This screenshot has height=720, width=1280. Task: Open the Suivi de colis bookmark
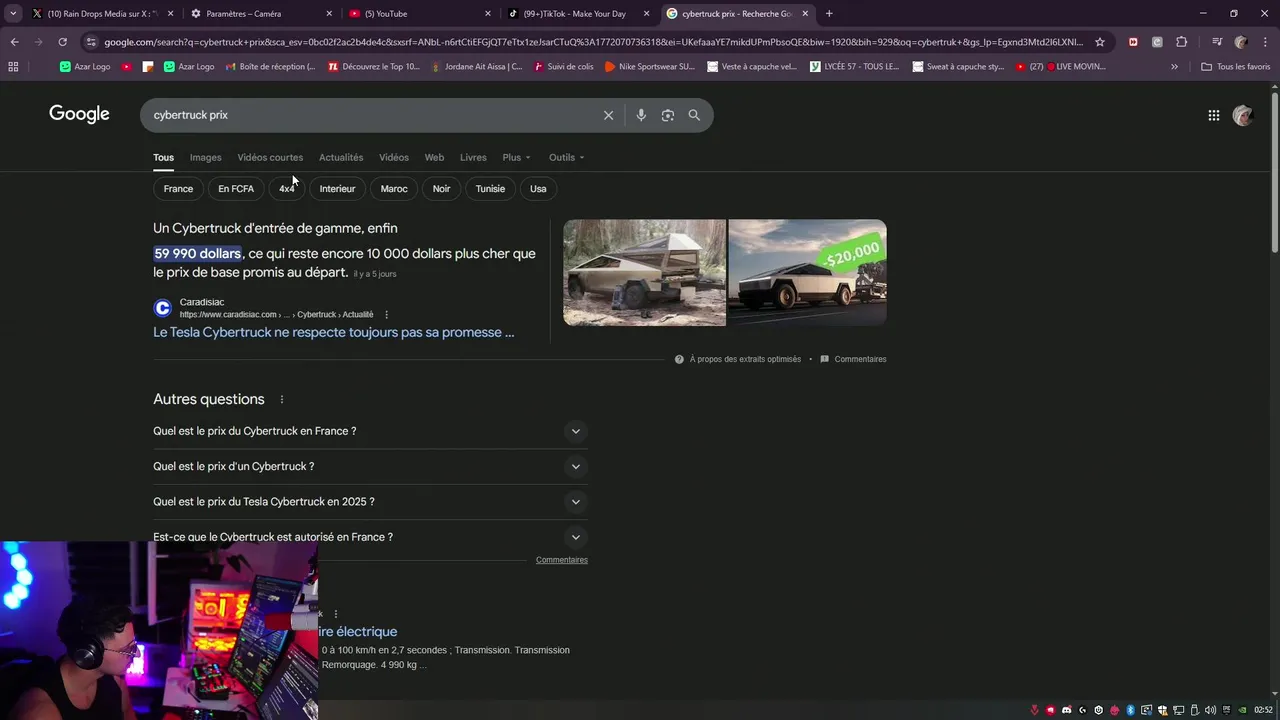coord(563,67)
